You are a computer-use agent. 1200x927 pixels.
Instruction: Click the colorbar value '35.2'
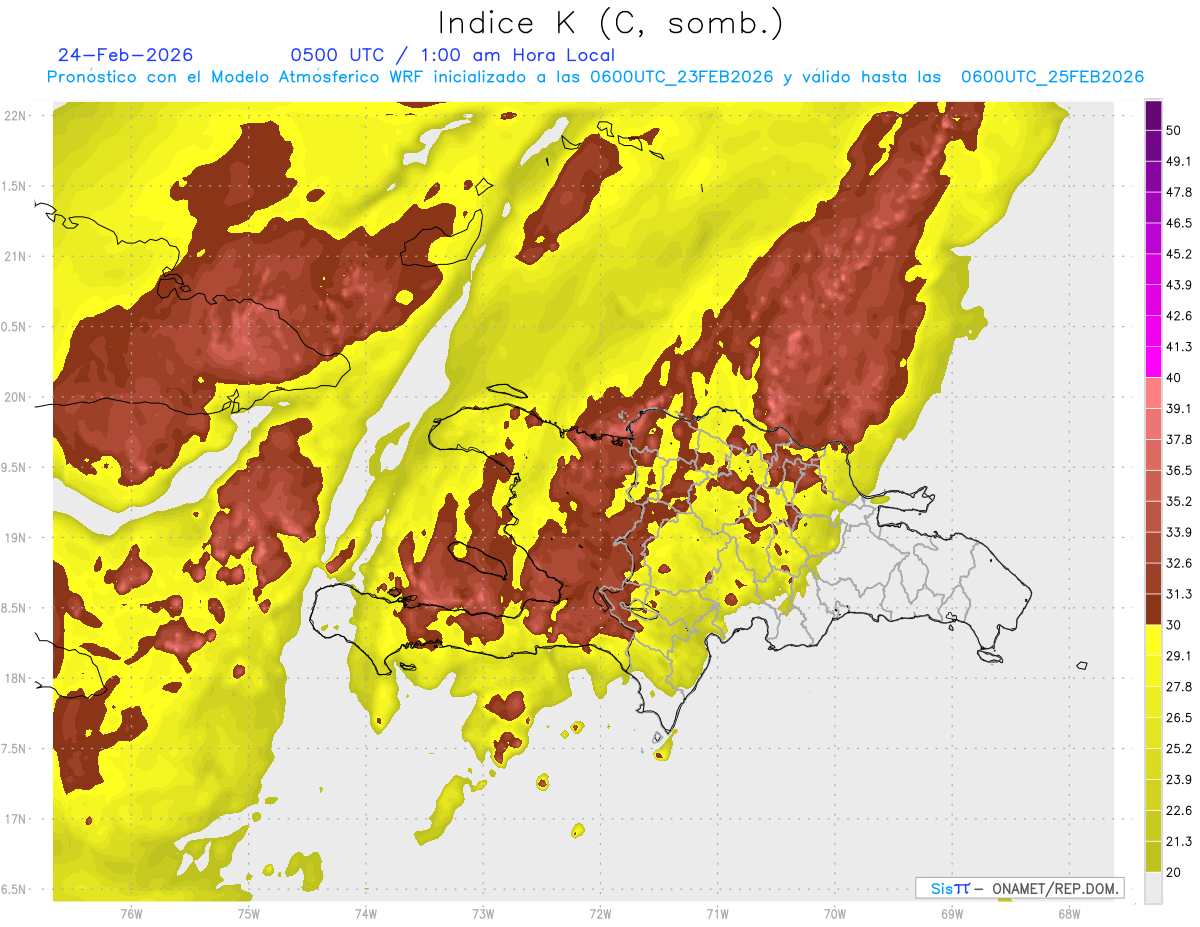(x=1179, y=501)
